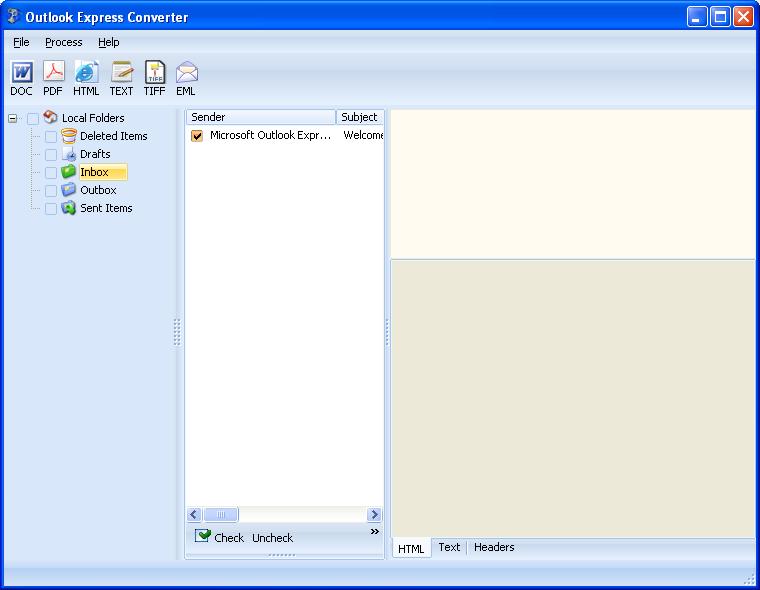Viewport: 760px width, 590px height.
Task: Click the Local Folders root icon
Action: point(50,117)
